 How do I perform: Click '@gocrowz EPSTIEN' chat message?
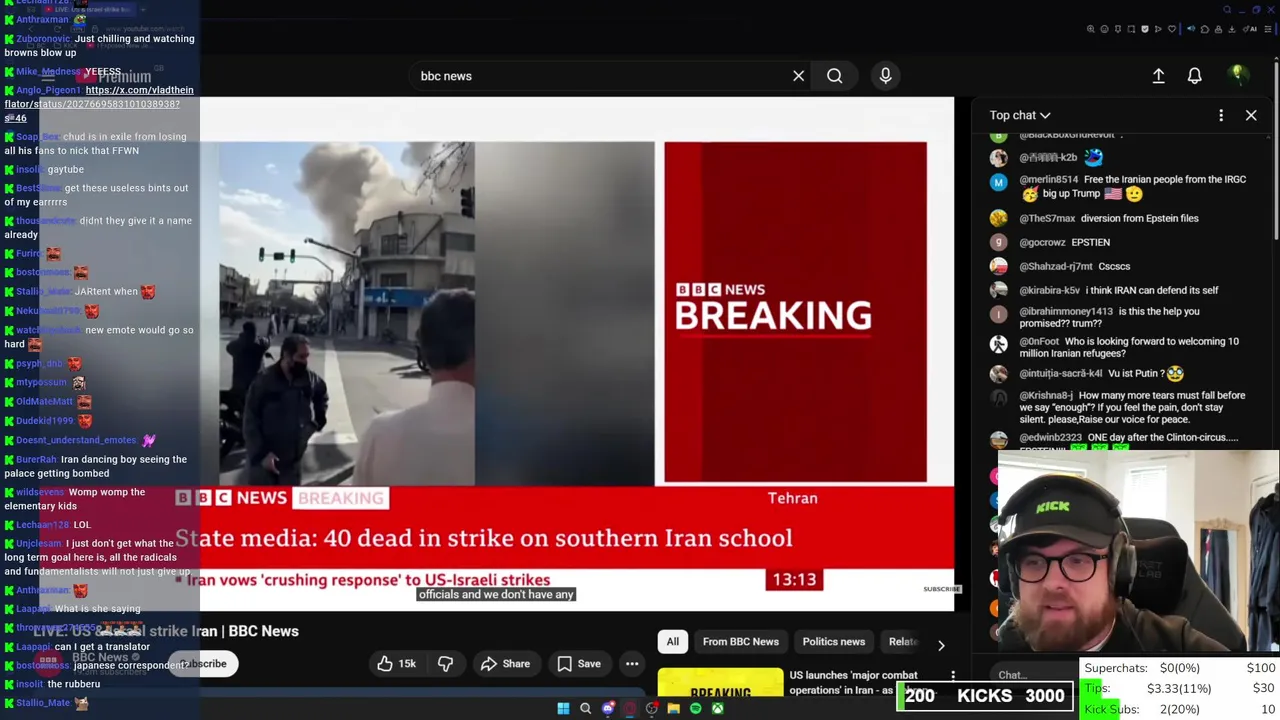(x=1064, y=242)
